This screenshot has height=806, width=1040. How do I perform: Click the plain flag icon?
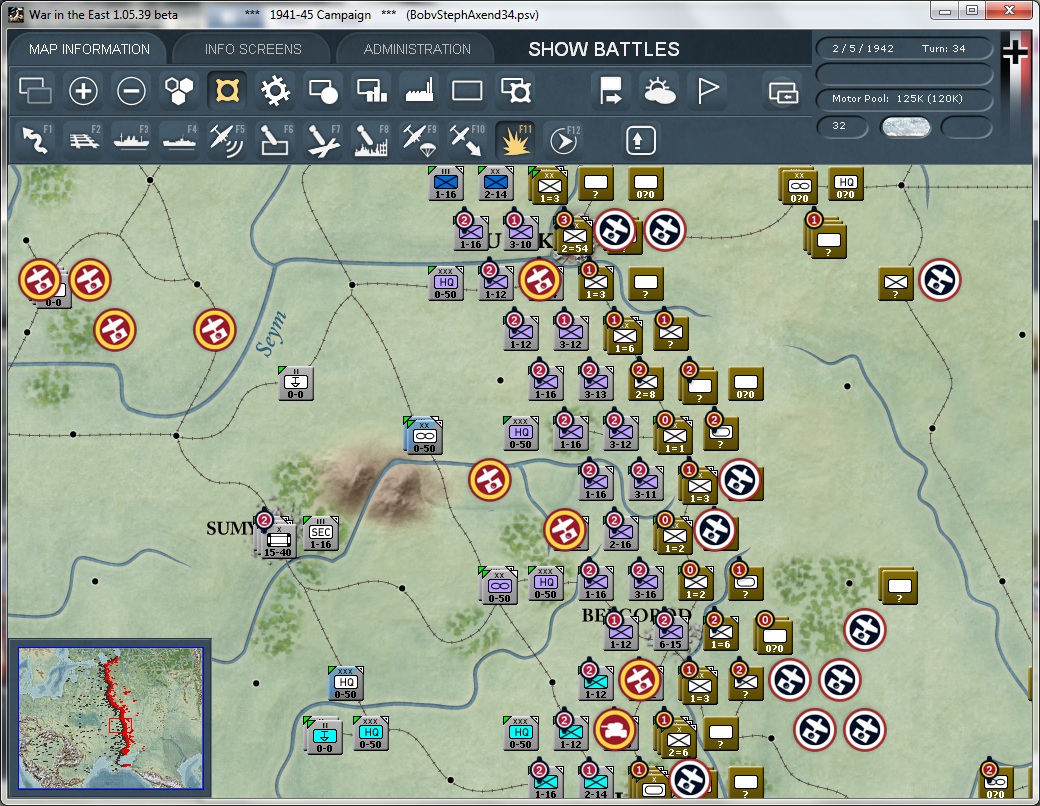pos(707,91)
